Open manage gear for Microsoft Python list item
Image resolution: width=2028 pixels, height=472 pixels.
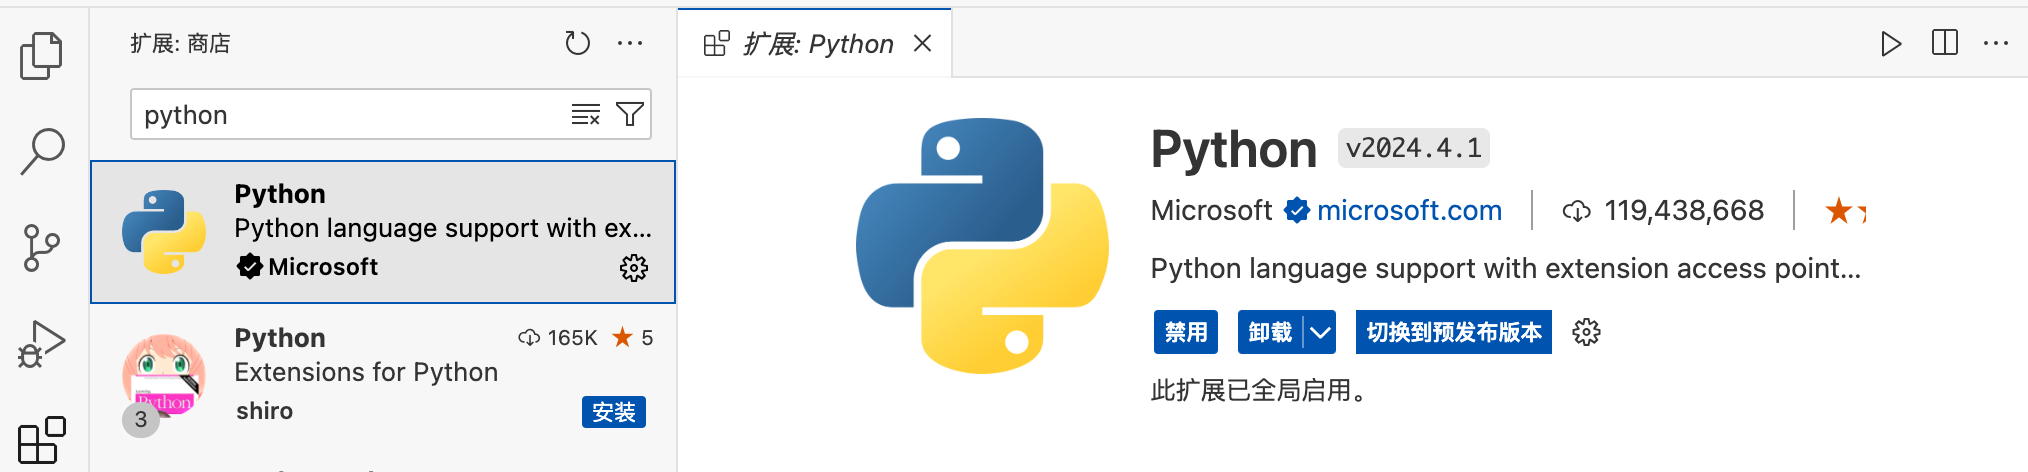(634, 268)
